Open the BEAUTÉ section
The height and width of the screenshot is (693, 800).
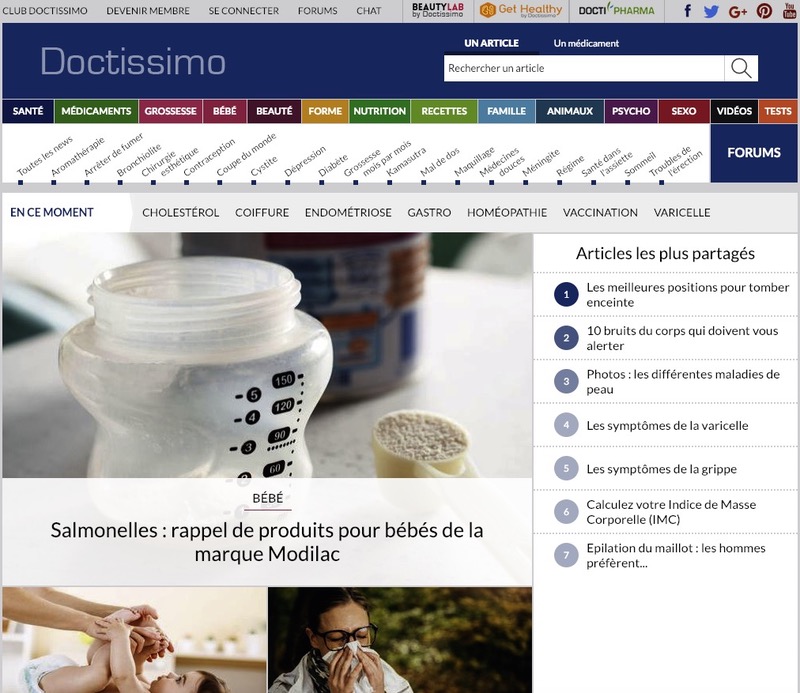point(274,111)
